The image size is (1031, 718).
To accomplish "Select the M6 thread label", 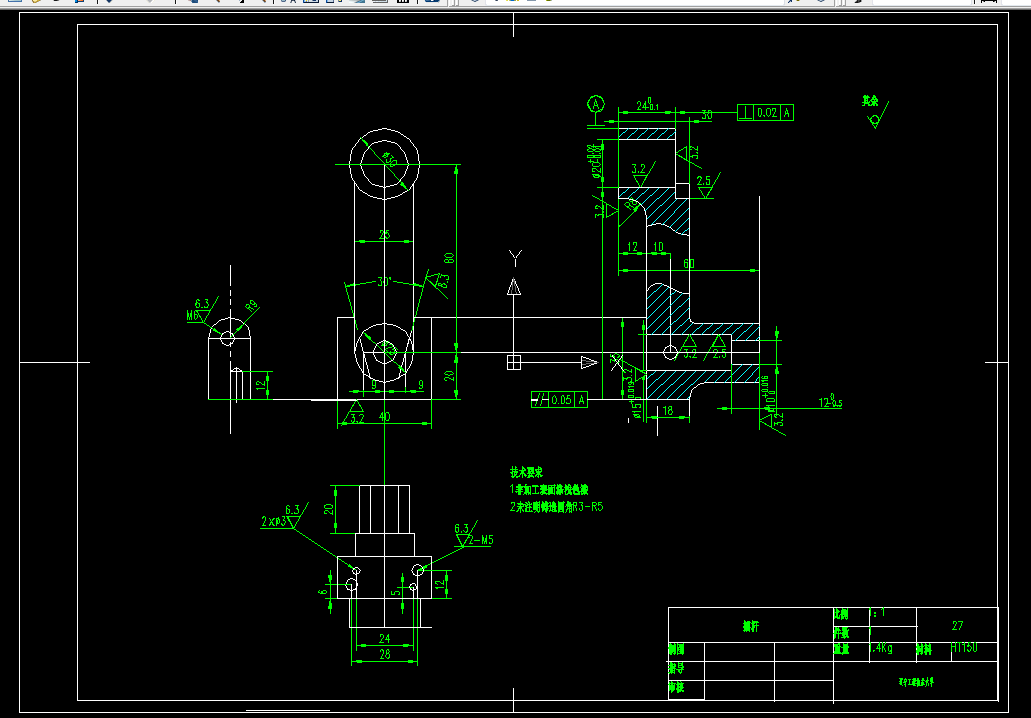I will [x=193, y=316].
